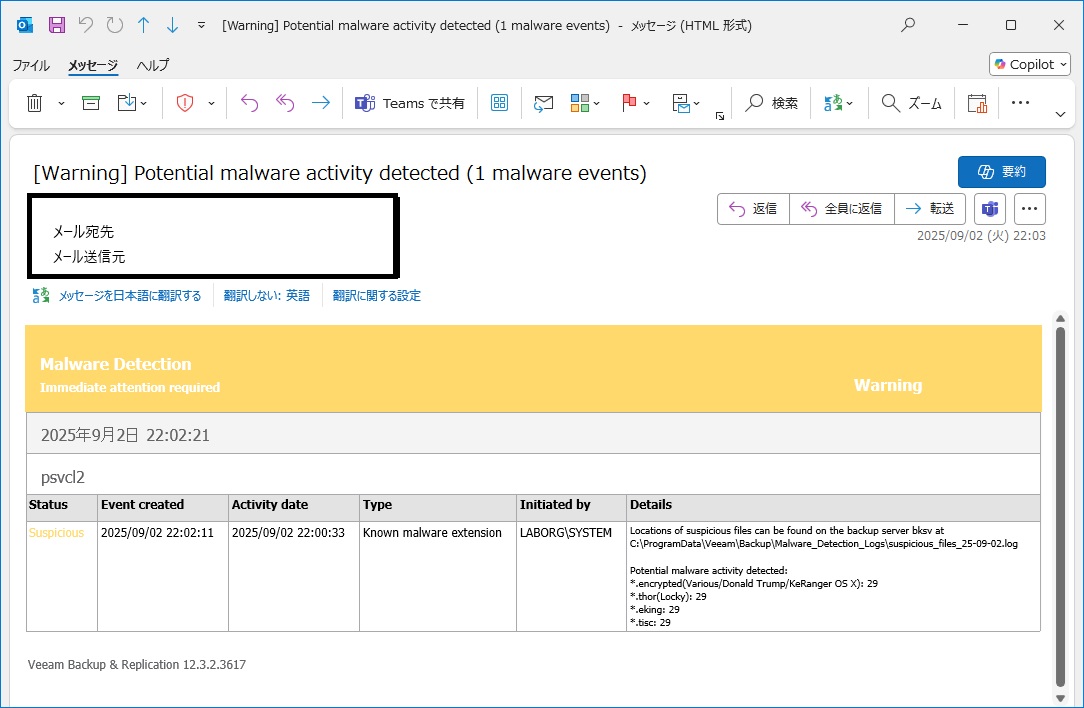Open the report/block shield dropdown arrow

211,103
